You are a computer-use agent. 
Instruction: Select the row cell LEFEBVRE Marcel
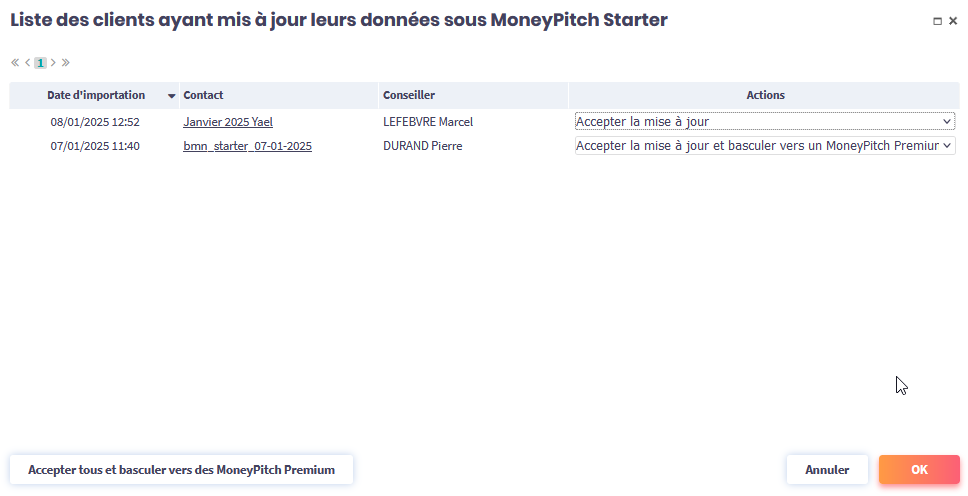428,122
